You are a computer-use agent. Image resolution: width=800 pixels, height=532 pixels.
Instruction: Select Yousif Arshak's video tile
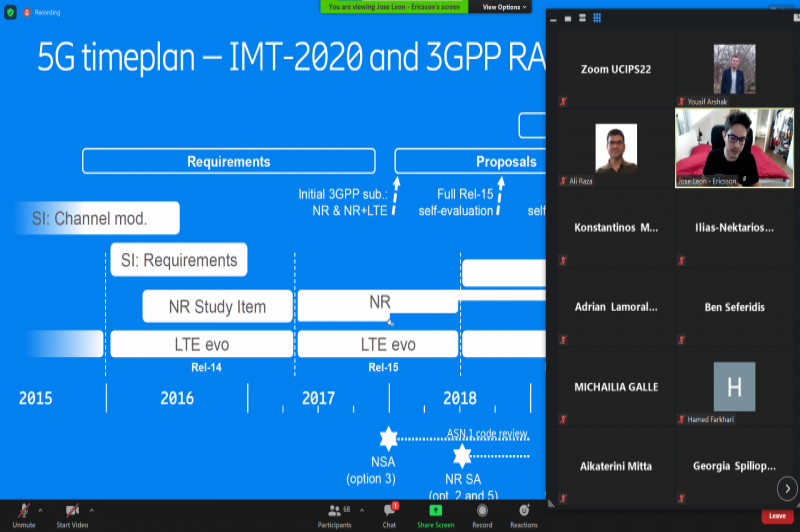[x=735, y=70]
